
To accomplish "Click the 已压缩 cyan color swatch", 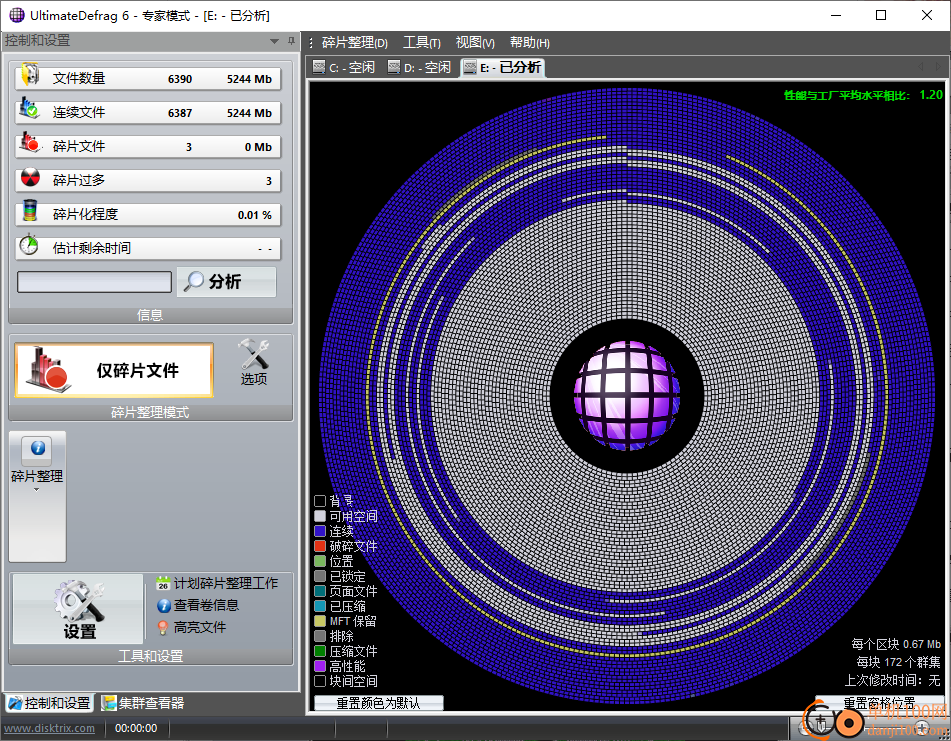I will (320, 606).
